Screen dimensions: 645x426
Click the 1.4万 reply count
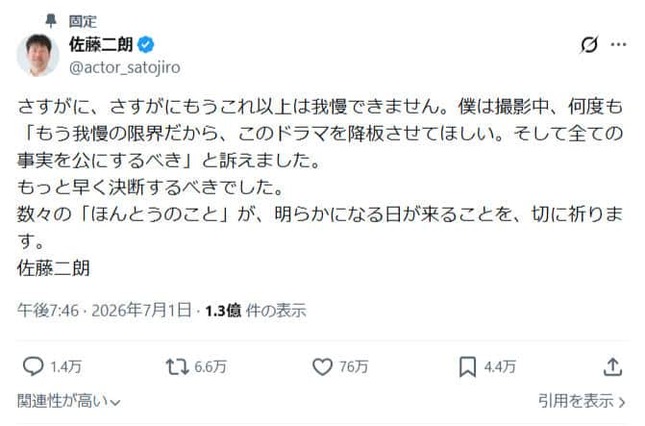pyautogui.click(x=66, y=366)
